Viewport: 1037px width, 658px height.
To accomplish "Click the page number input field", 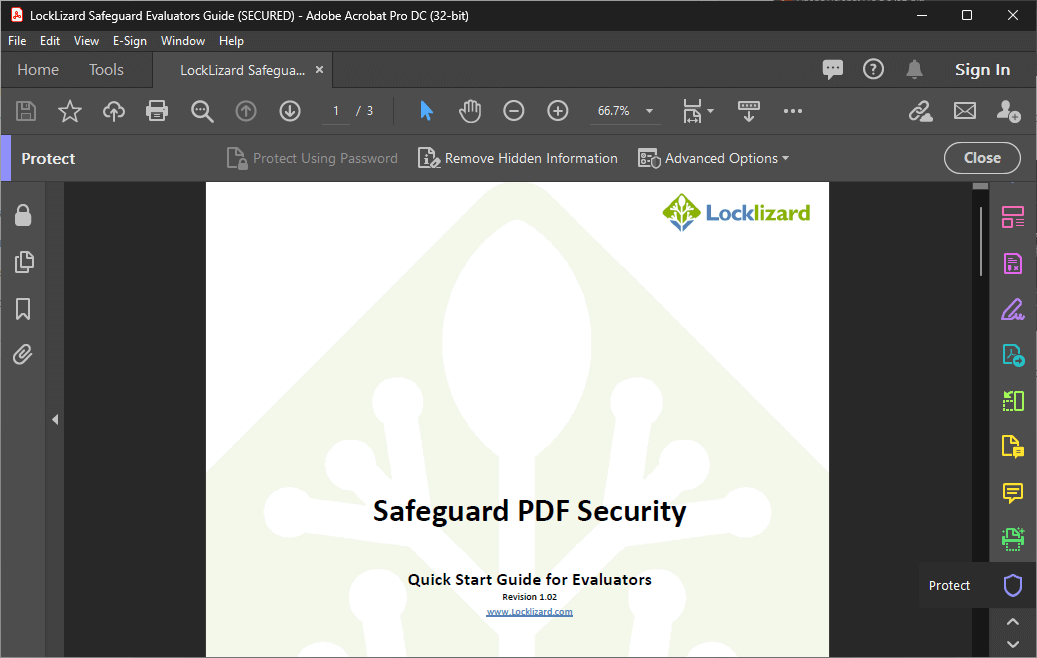I will 336,111.
